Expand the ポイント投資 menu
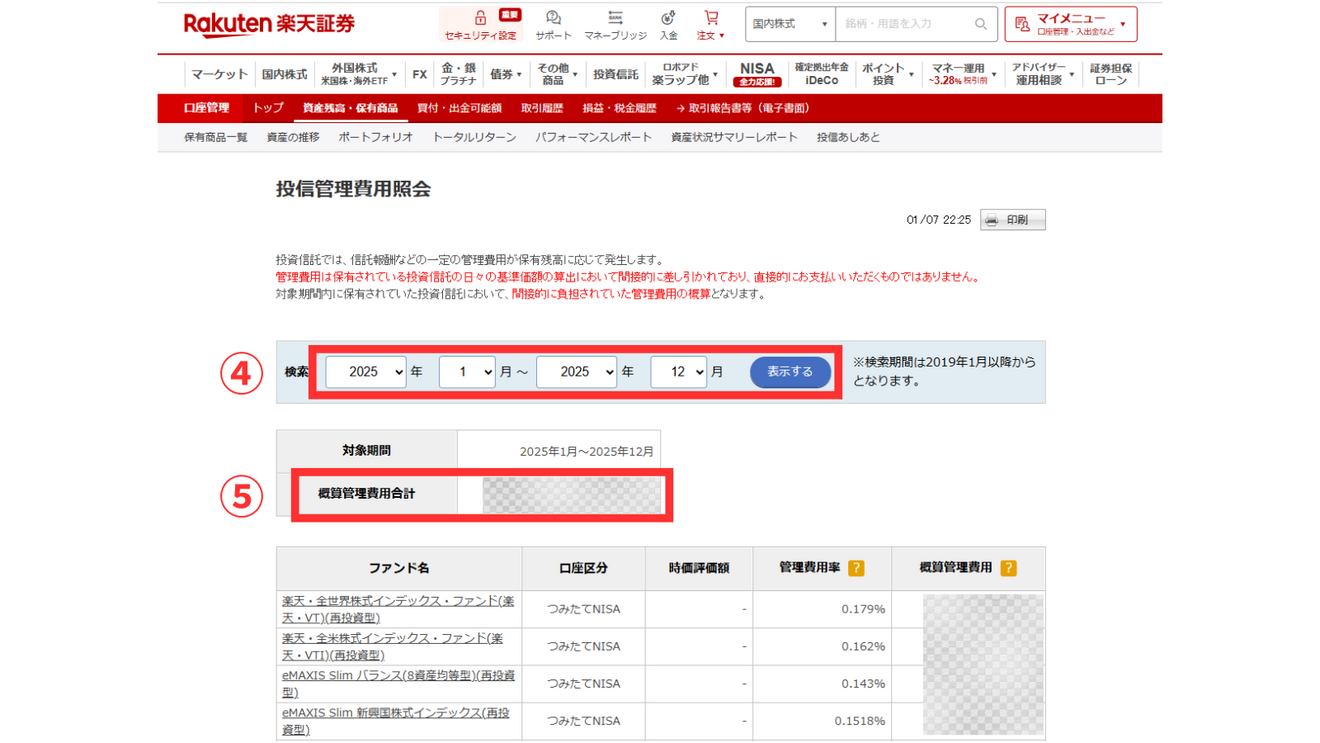1320x743 pixels. (x=888, y=75)
